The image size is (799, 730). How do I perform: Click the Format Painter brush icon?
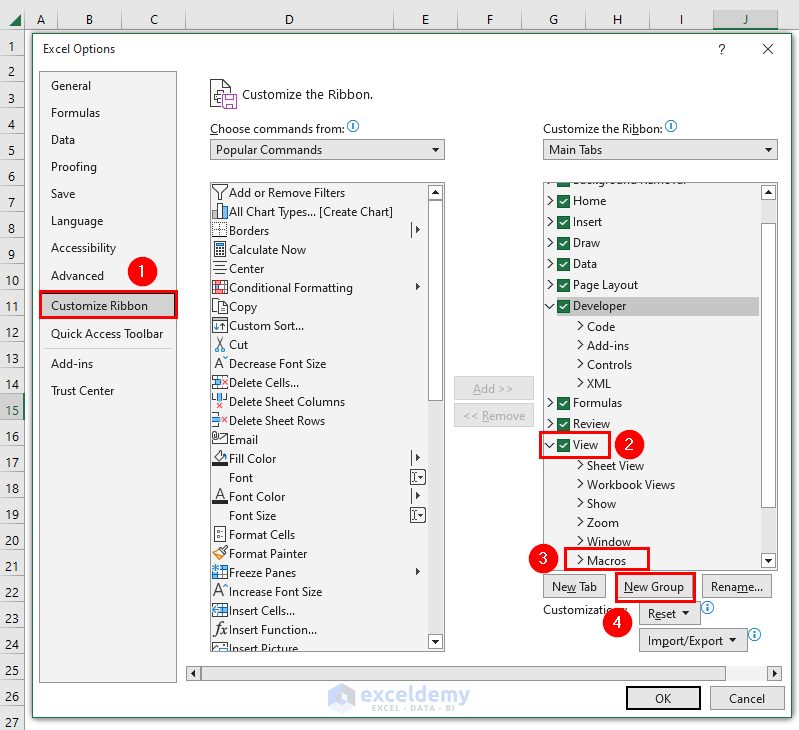click(220, 553)
